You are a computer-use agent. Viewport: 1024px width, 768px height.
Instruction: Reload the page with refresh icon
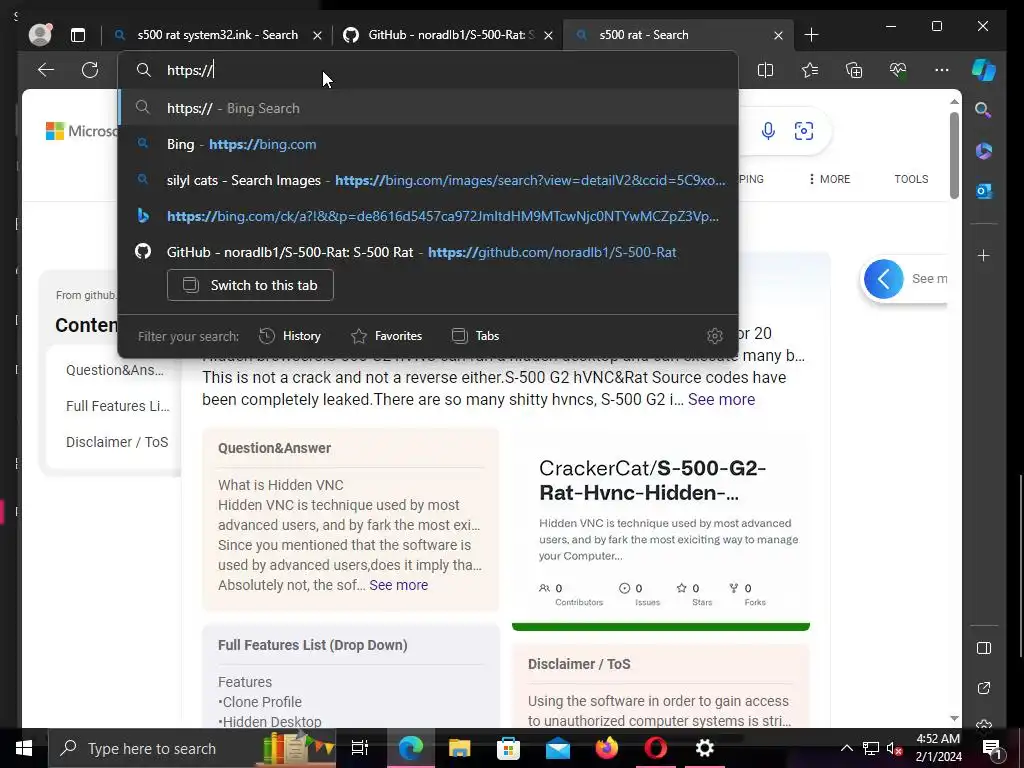pos(89,70)
